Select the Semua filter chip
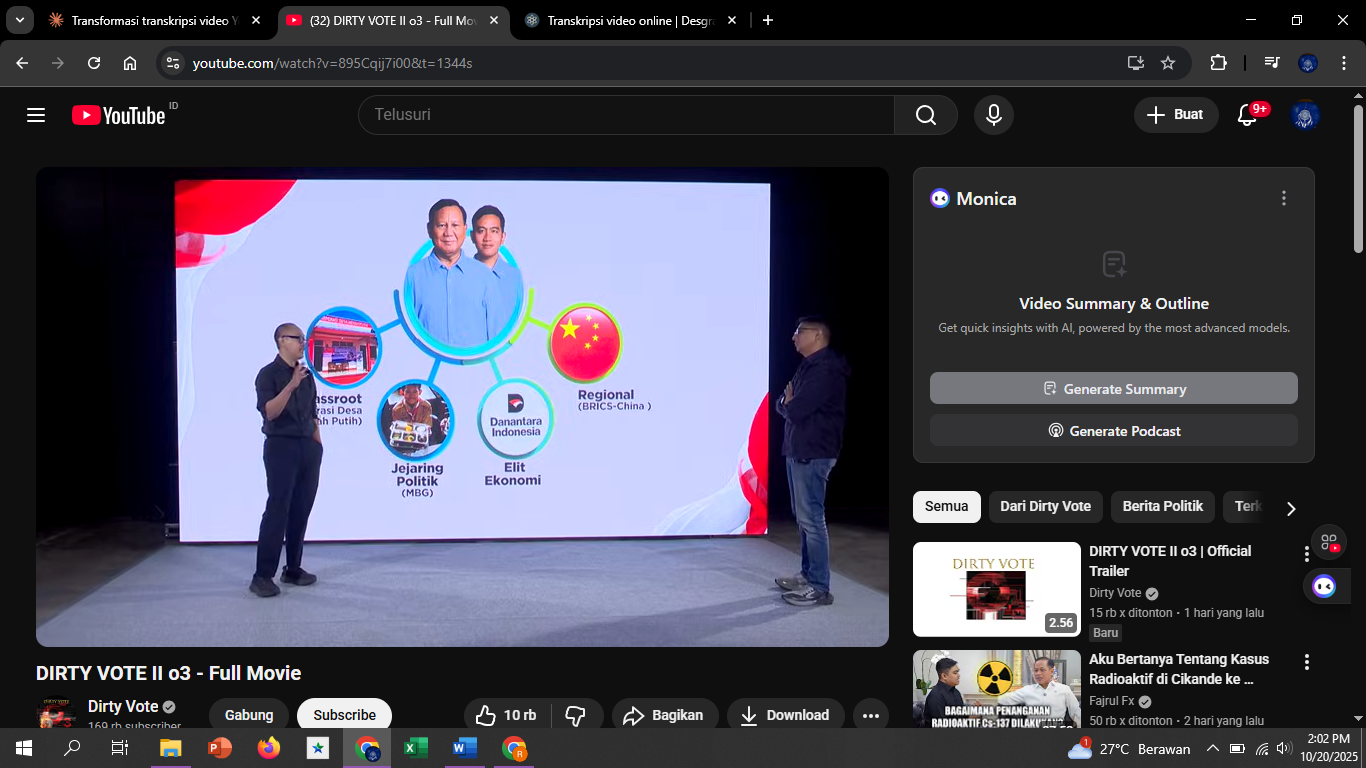Screen dimensions: 1366x768 [x=946, y=507]
